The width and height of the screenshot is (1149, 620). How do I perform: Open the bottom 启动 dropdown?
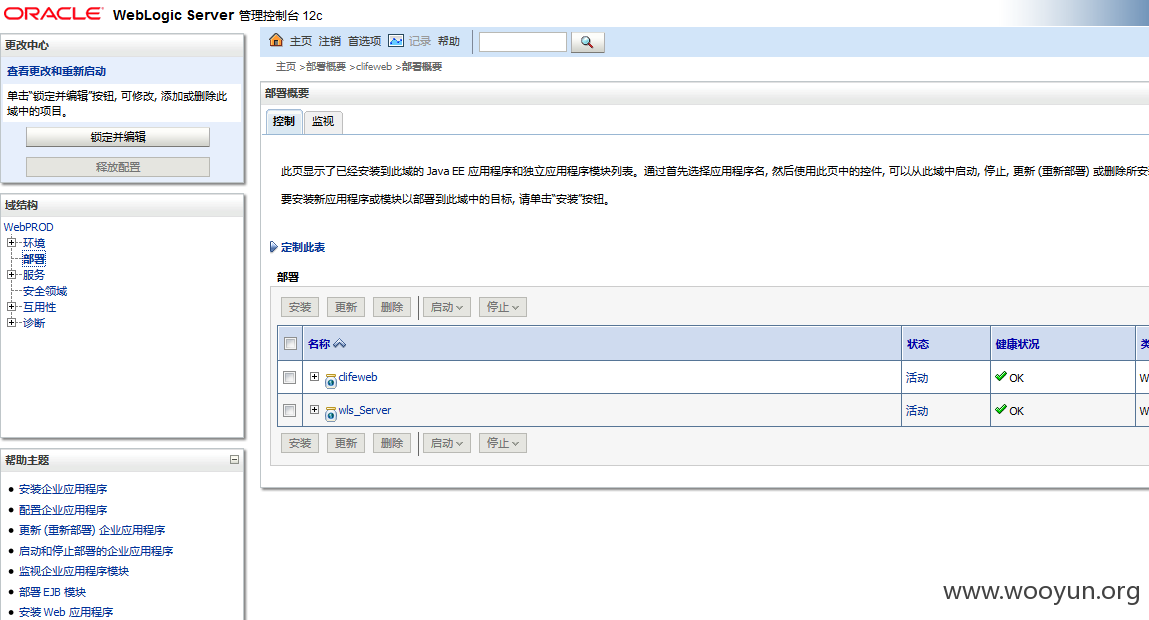447,443
